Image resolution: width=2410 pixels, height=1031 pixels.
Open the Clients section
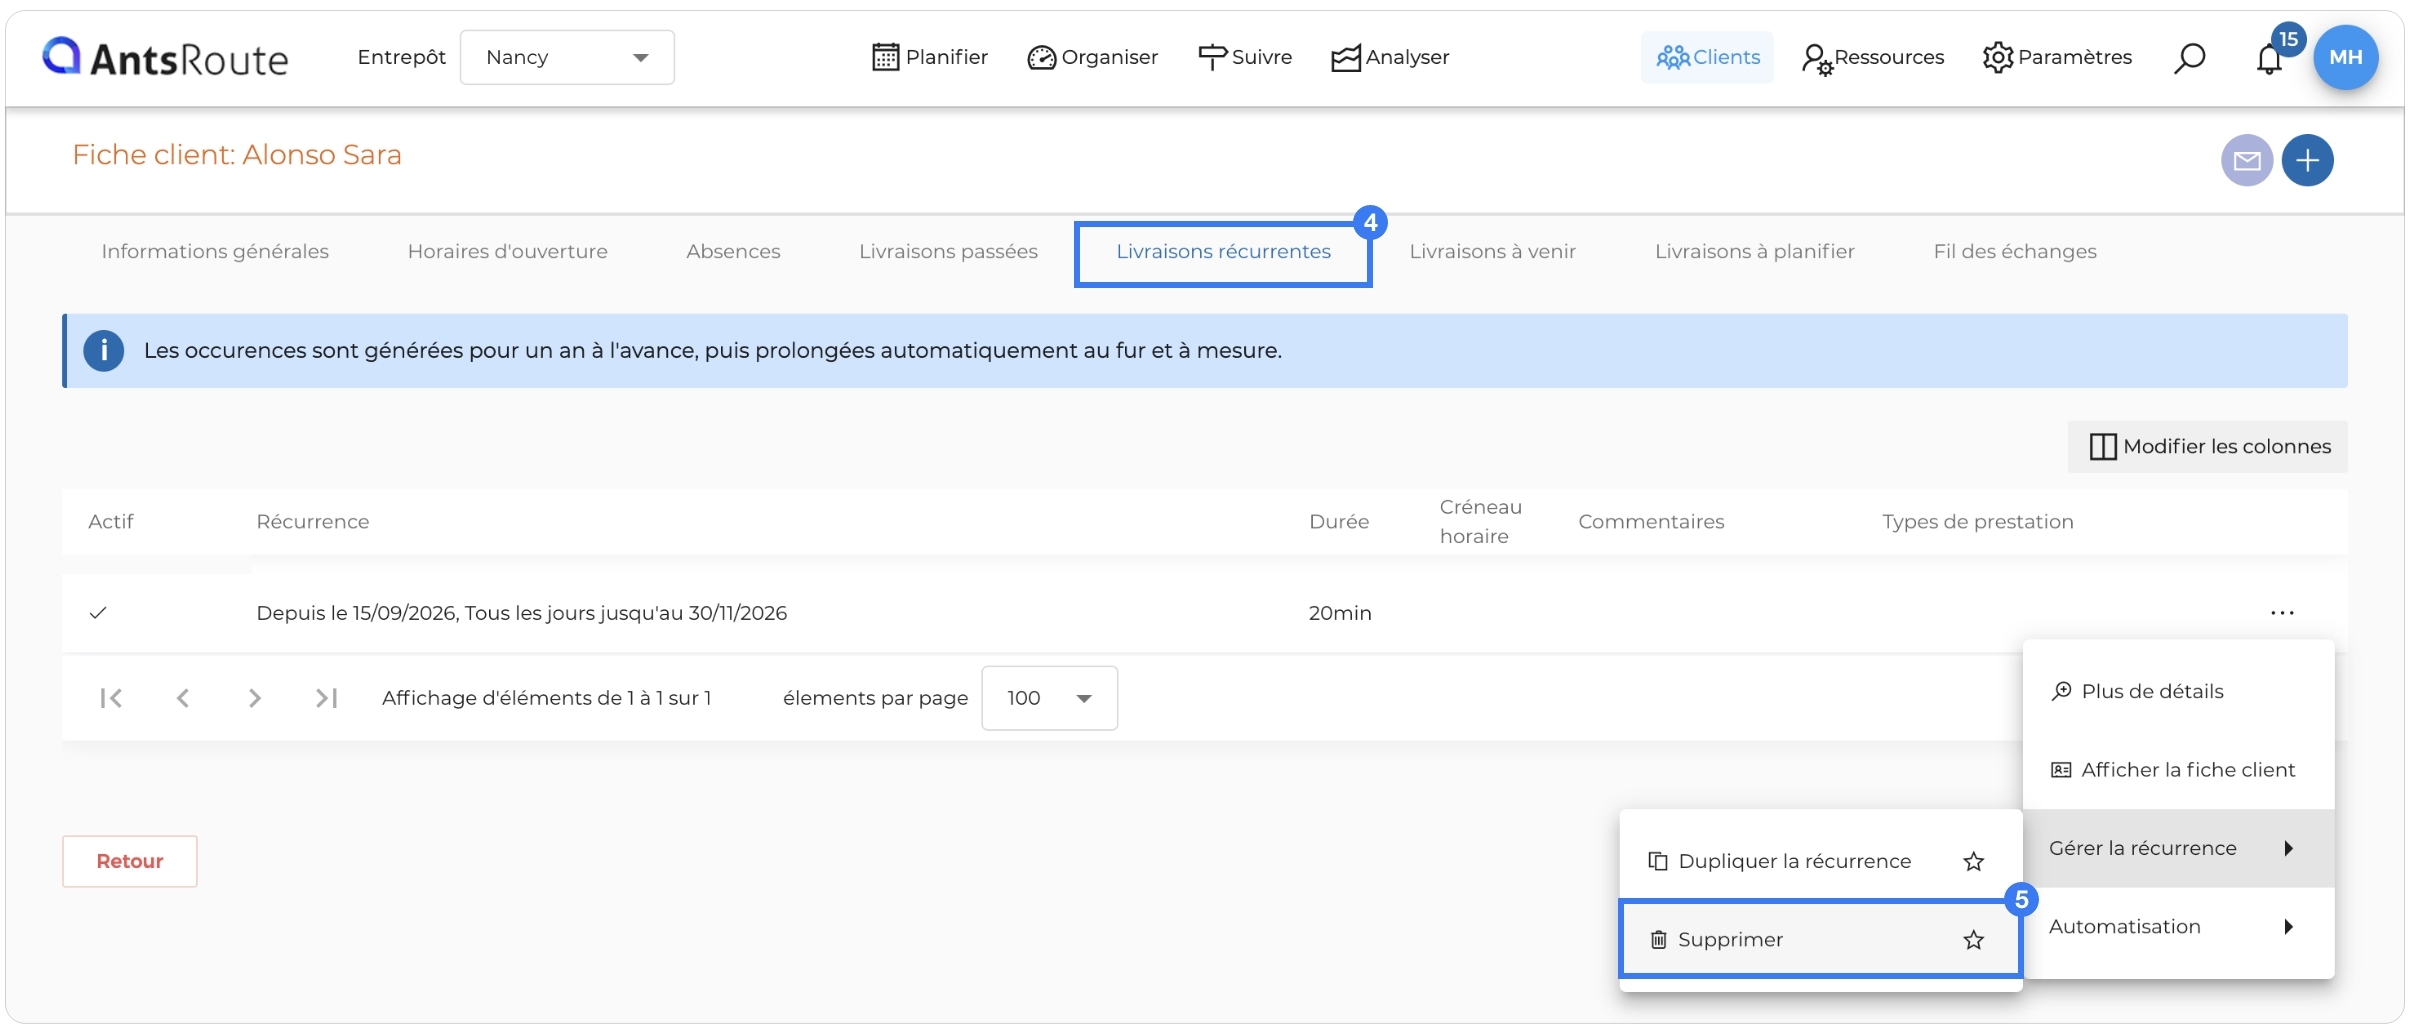[x=1708, y=57]
